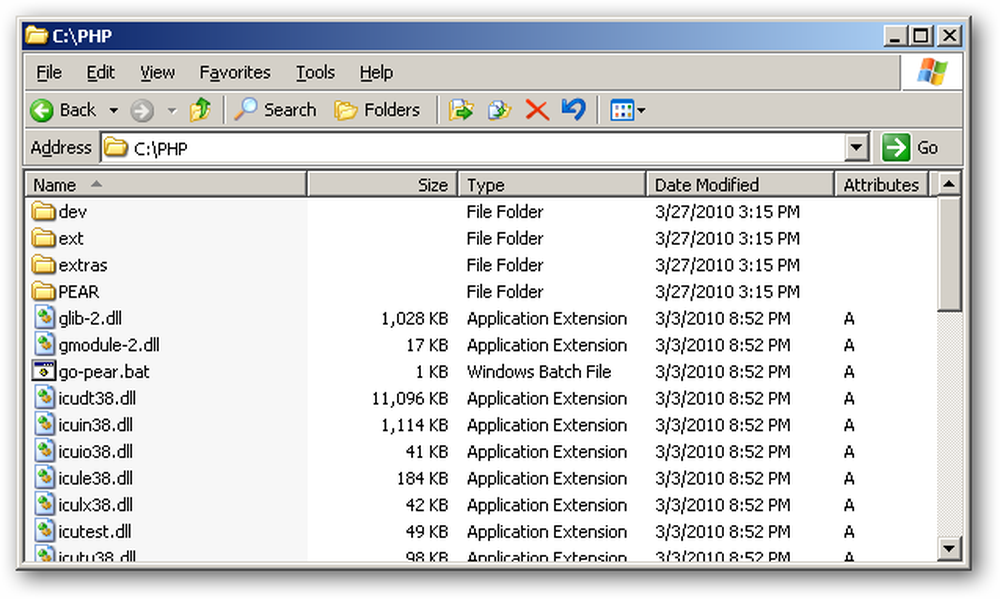Select the gmodule-2.dll file icon
This screenshot has height=599, width=1000.
point(45,344)
